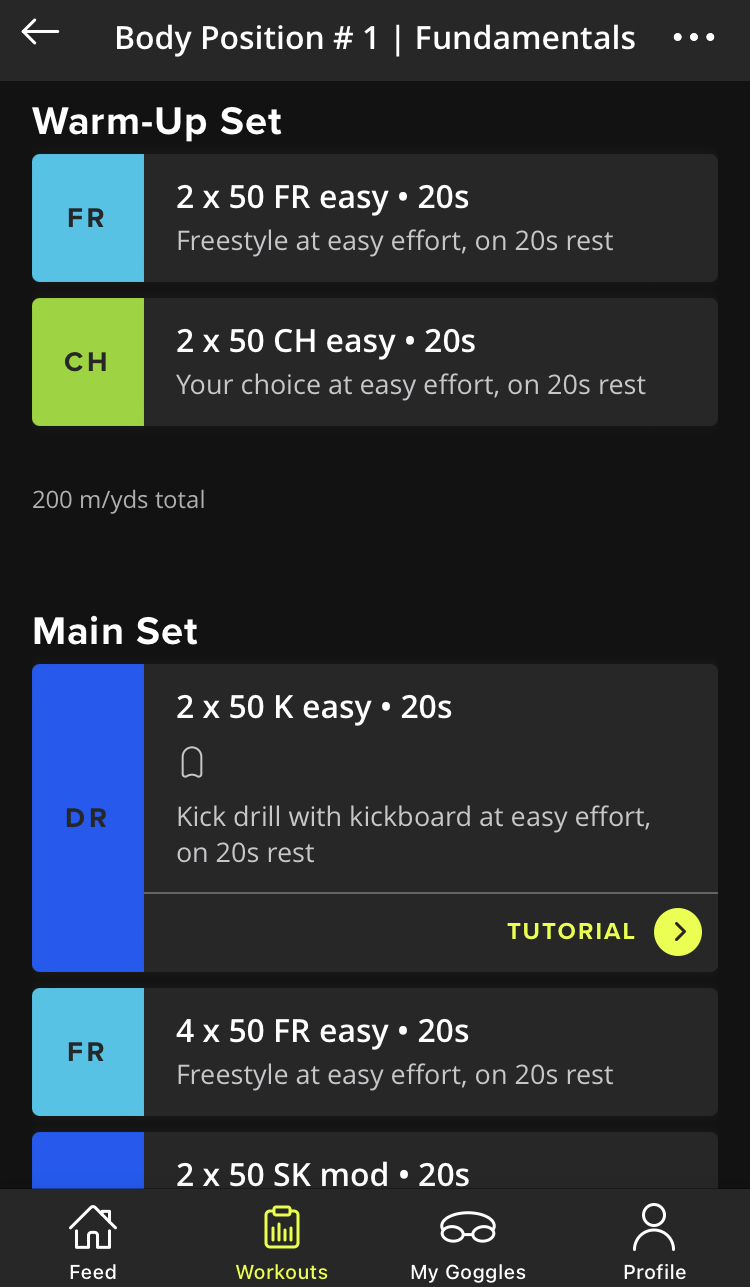Tap the back arrow icon
The height and width of the screenshot is (1287, 750).
click(x=40, y=32)
